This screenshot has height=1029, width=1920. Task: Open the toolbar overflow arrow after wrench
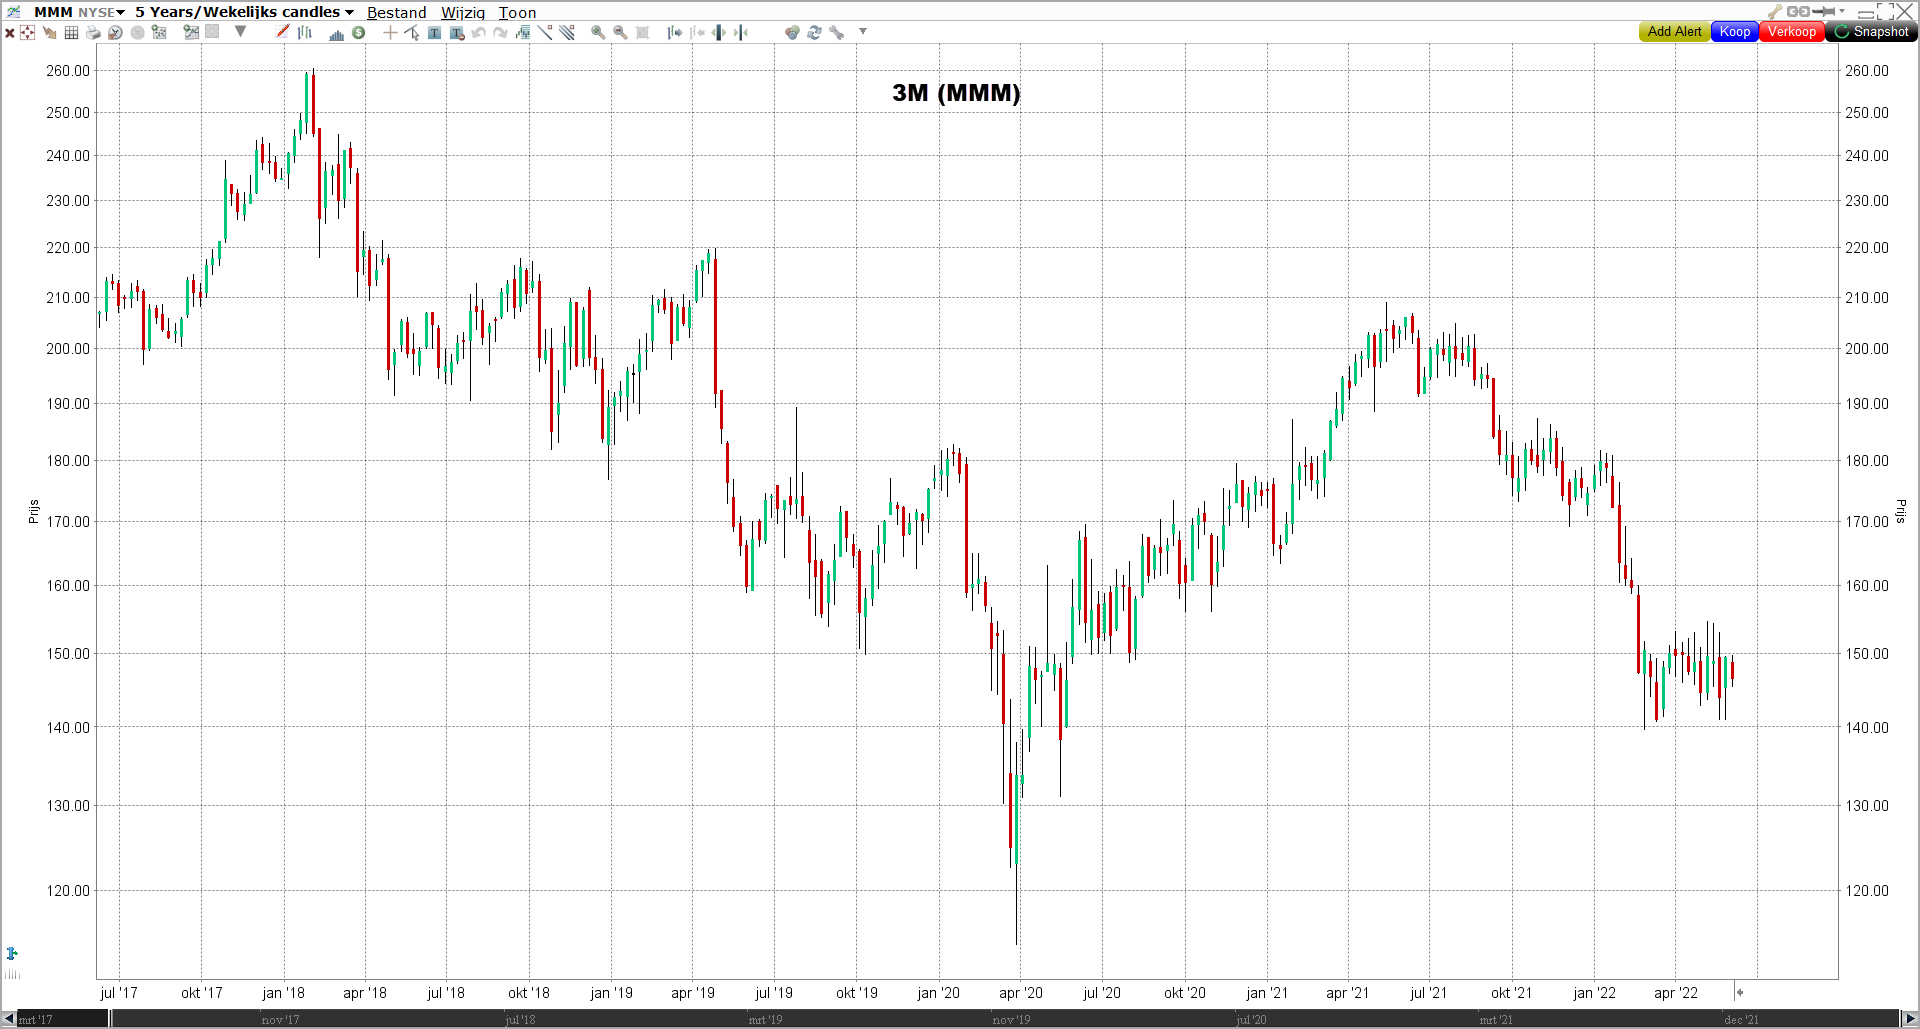(x=862, y=32)
